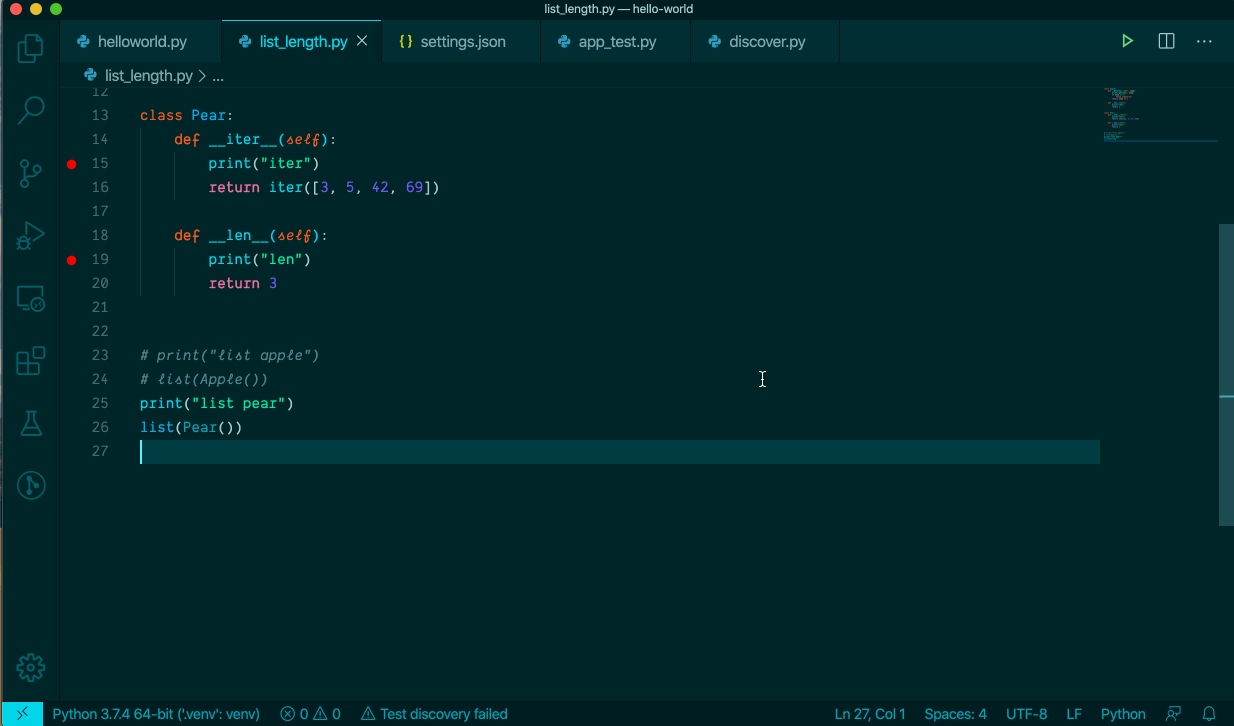
Task: Open the Extensions view
Action: (x=30, y=360)
